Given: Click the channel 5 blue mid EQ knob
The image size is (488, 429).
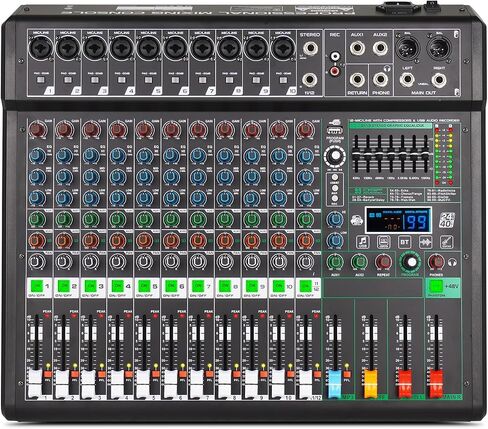Looking at the screenshot, I should click(x=145, y=177).
